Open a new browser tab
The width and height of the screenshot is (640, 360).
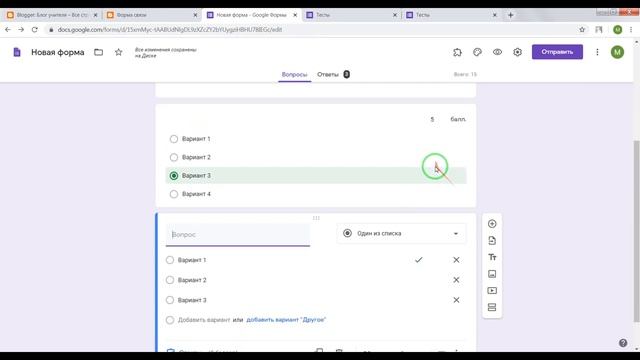click(x=510, y=15)
